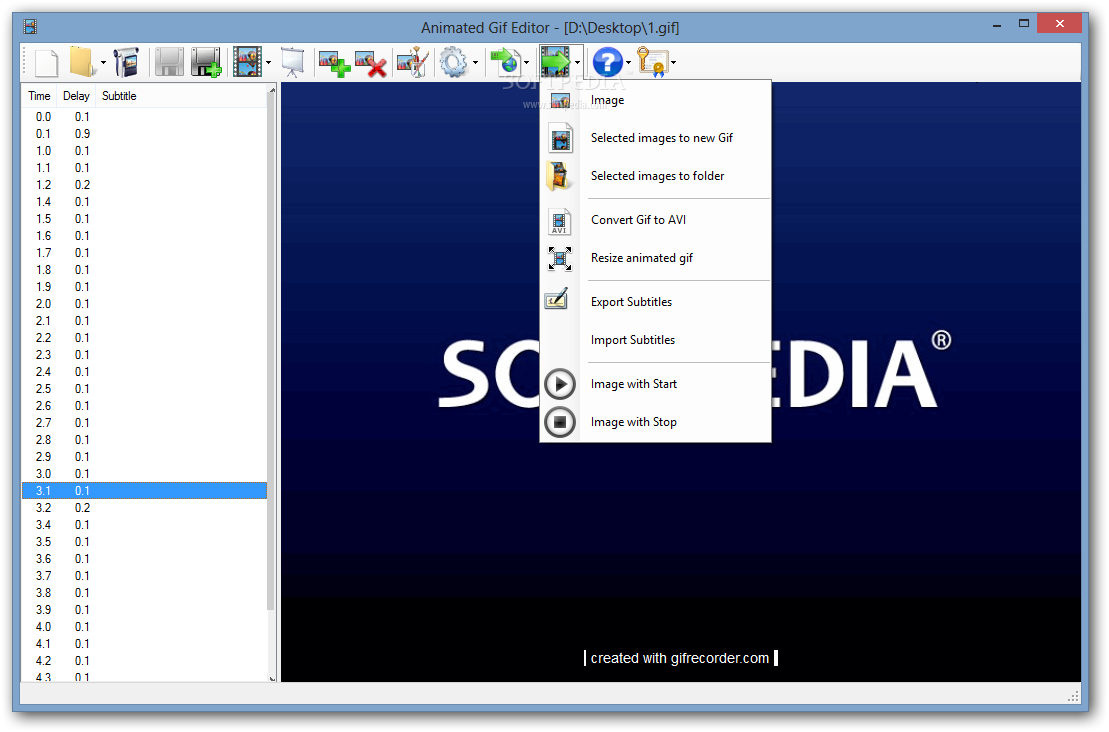Select frame row at time 3.2
The height and width of the screenshot is (732, 1109).
pos(144,507)
